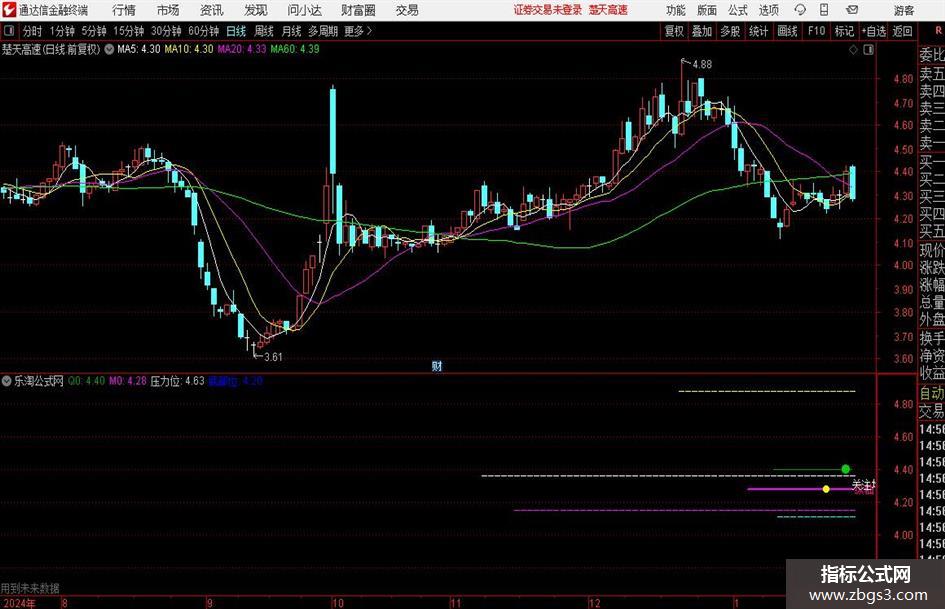Open the 发现 menu
Viewport: 945px width, 609px height.
256,10
